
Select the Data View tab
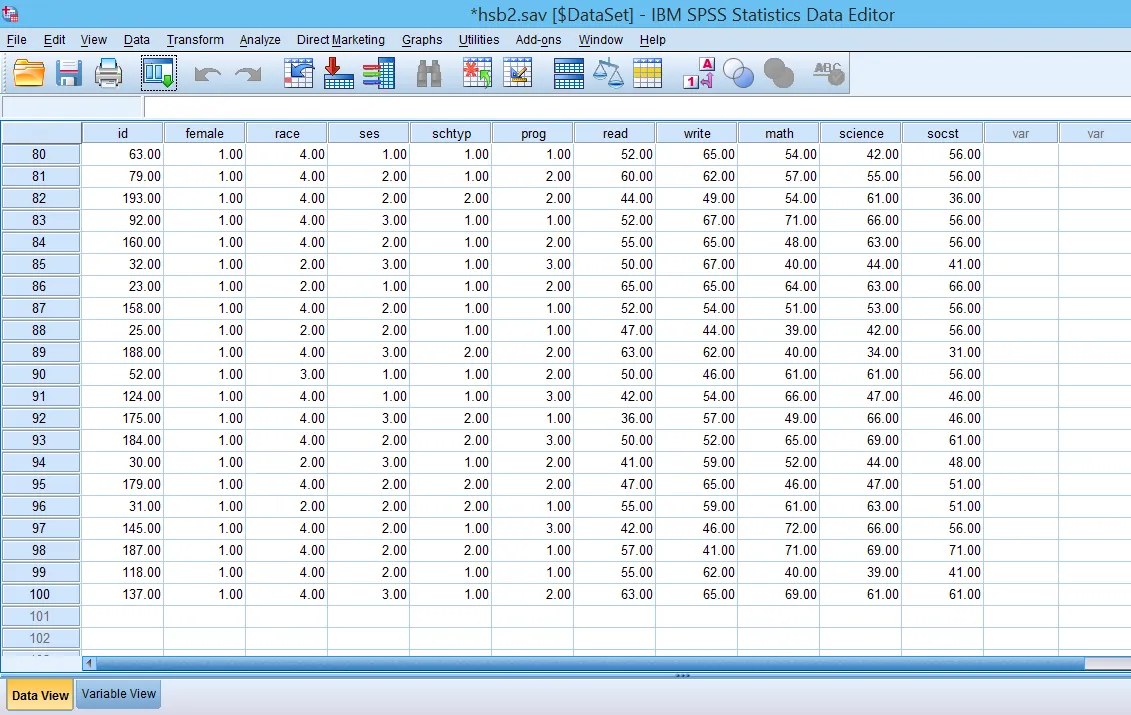tap(39, 694)
